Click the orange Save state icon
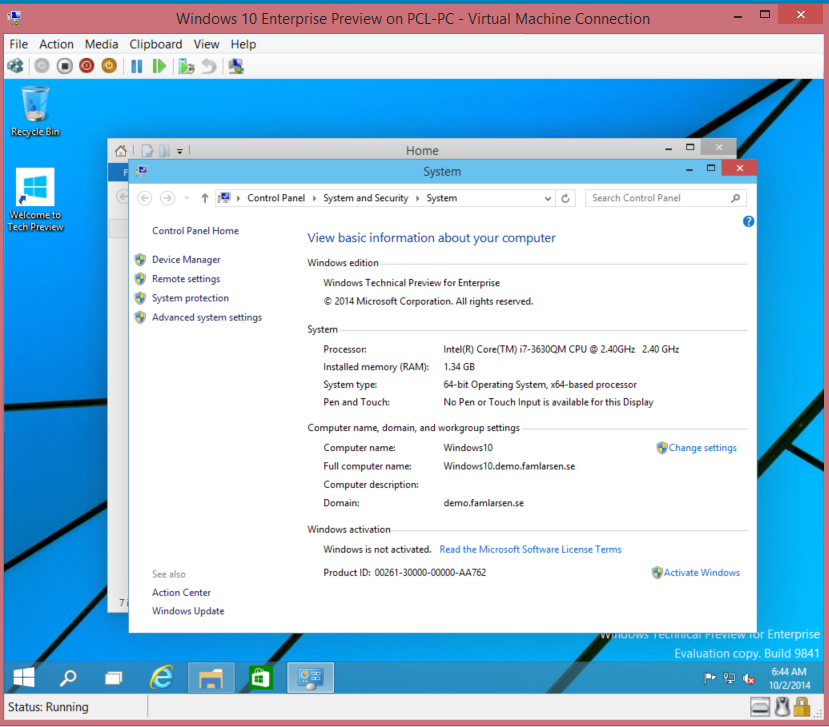The height and width of the screenshot is (727, 829). [108, 66]
